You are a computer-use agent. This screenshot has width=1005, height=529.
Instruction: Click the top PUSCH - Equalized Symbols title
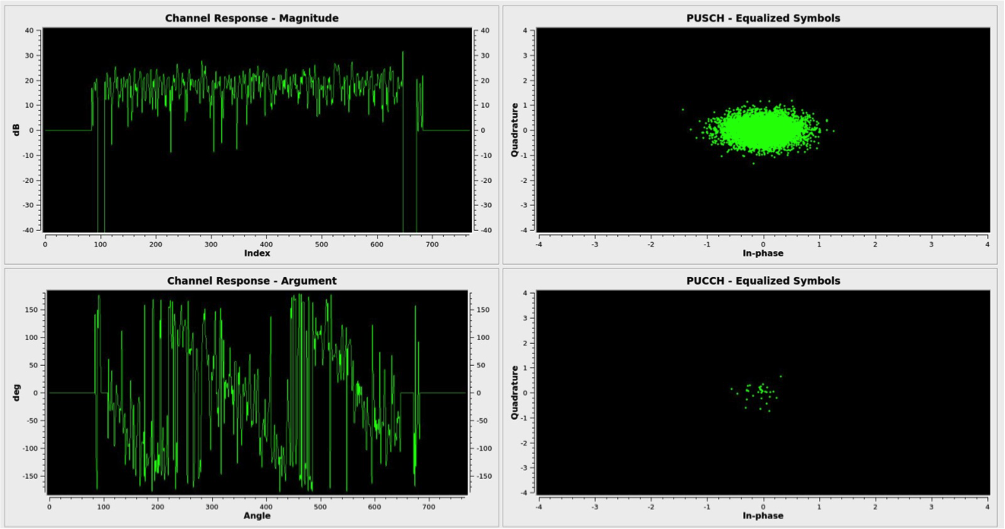point(763,18)
